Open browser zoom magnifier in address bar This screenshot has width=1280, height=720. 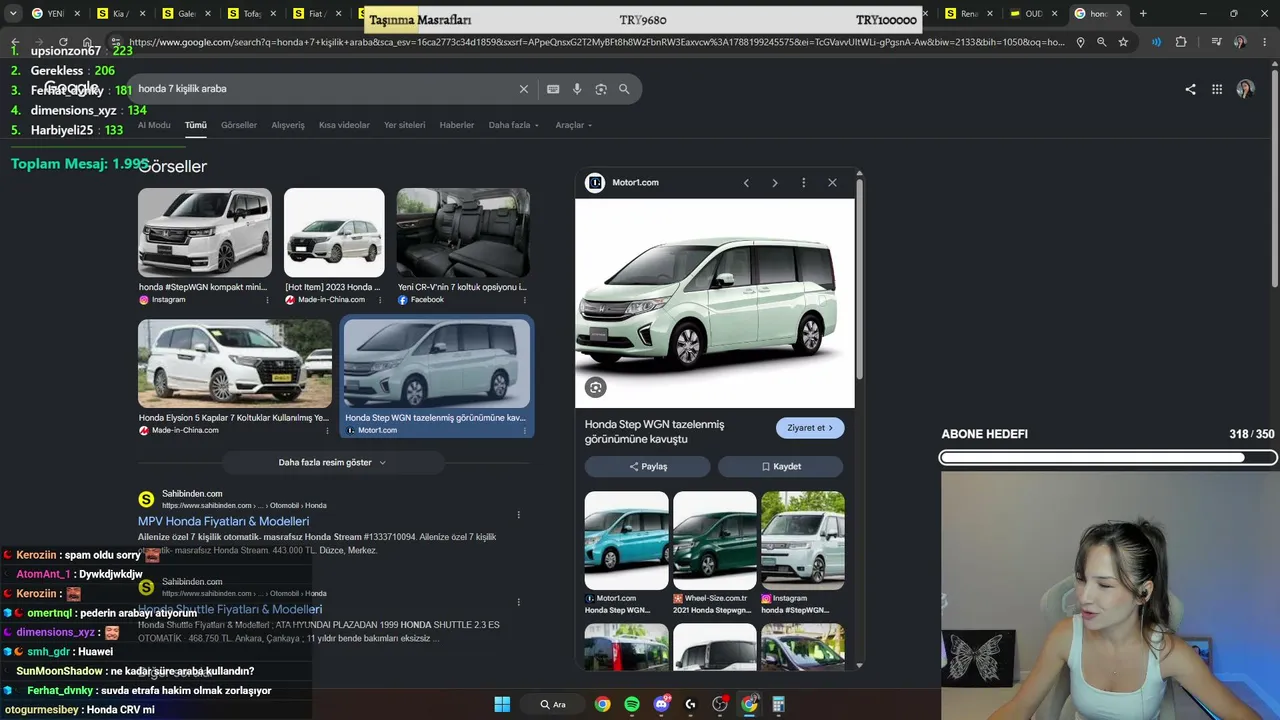[x=1101, y=42]
